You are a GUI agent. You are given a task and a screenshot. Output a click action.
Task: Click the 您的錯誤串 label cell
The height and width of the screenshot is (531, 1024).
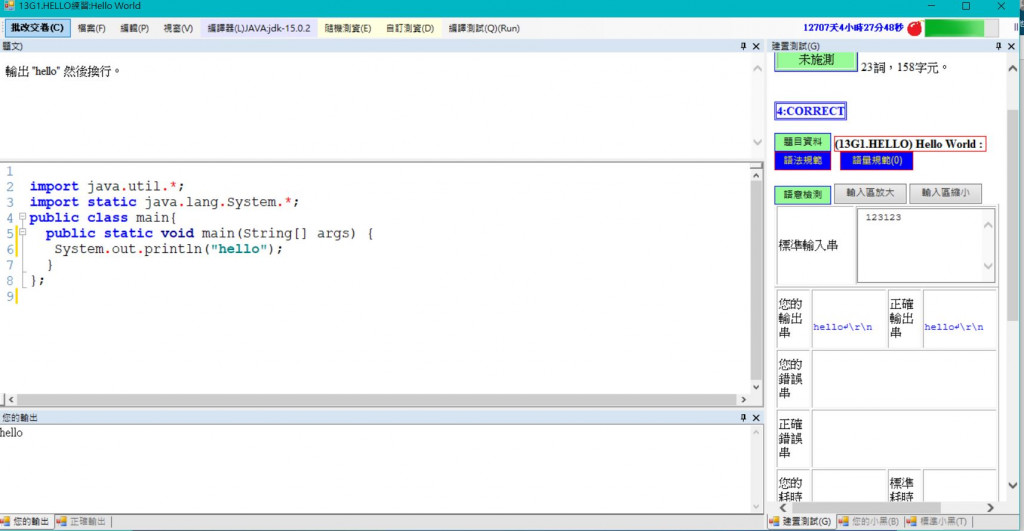pos(793,379)
